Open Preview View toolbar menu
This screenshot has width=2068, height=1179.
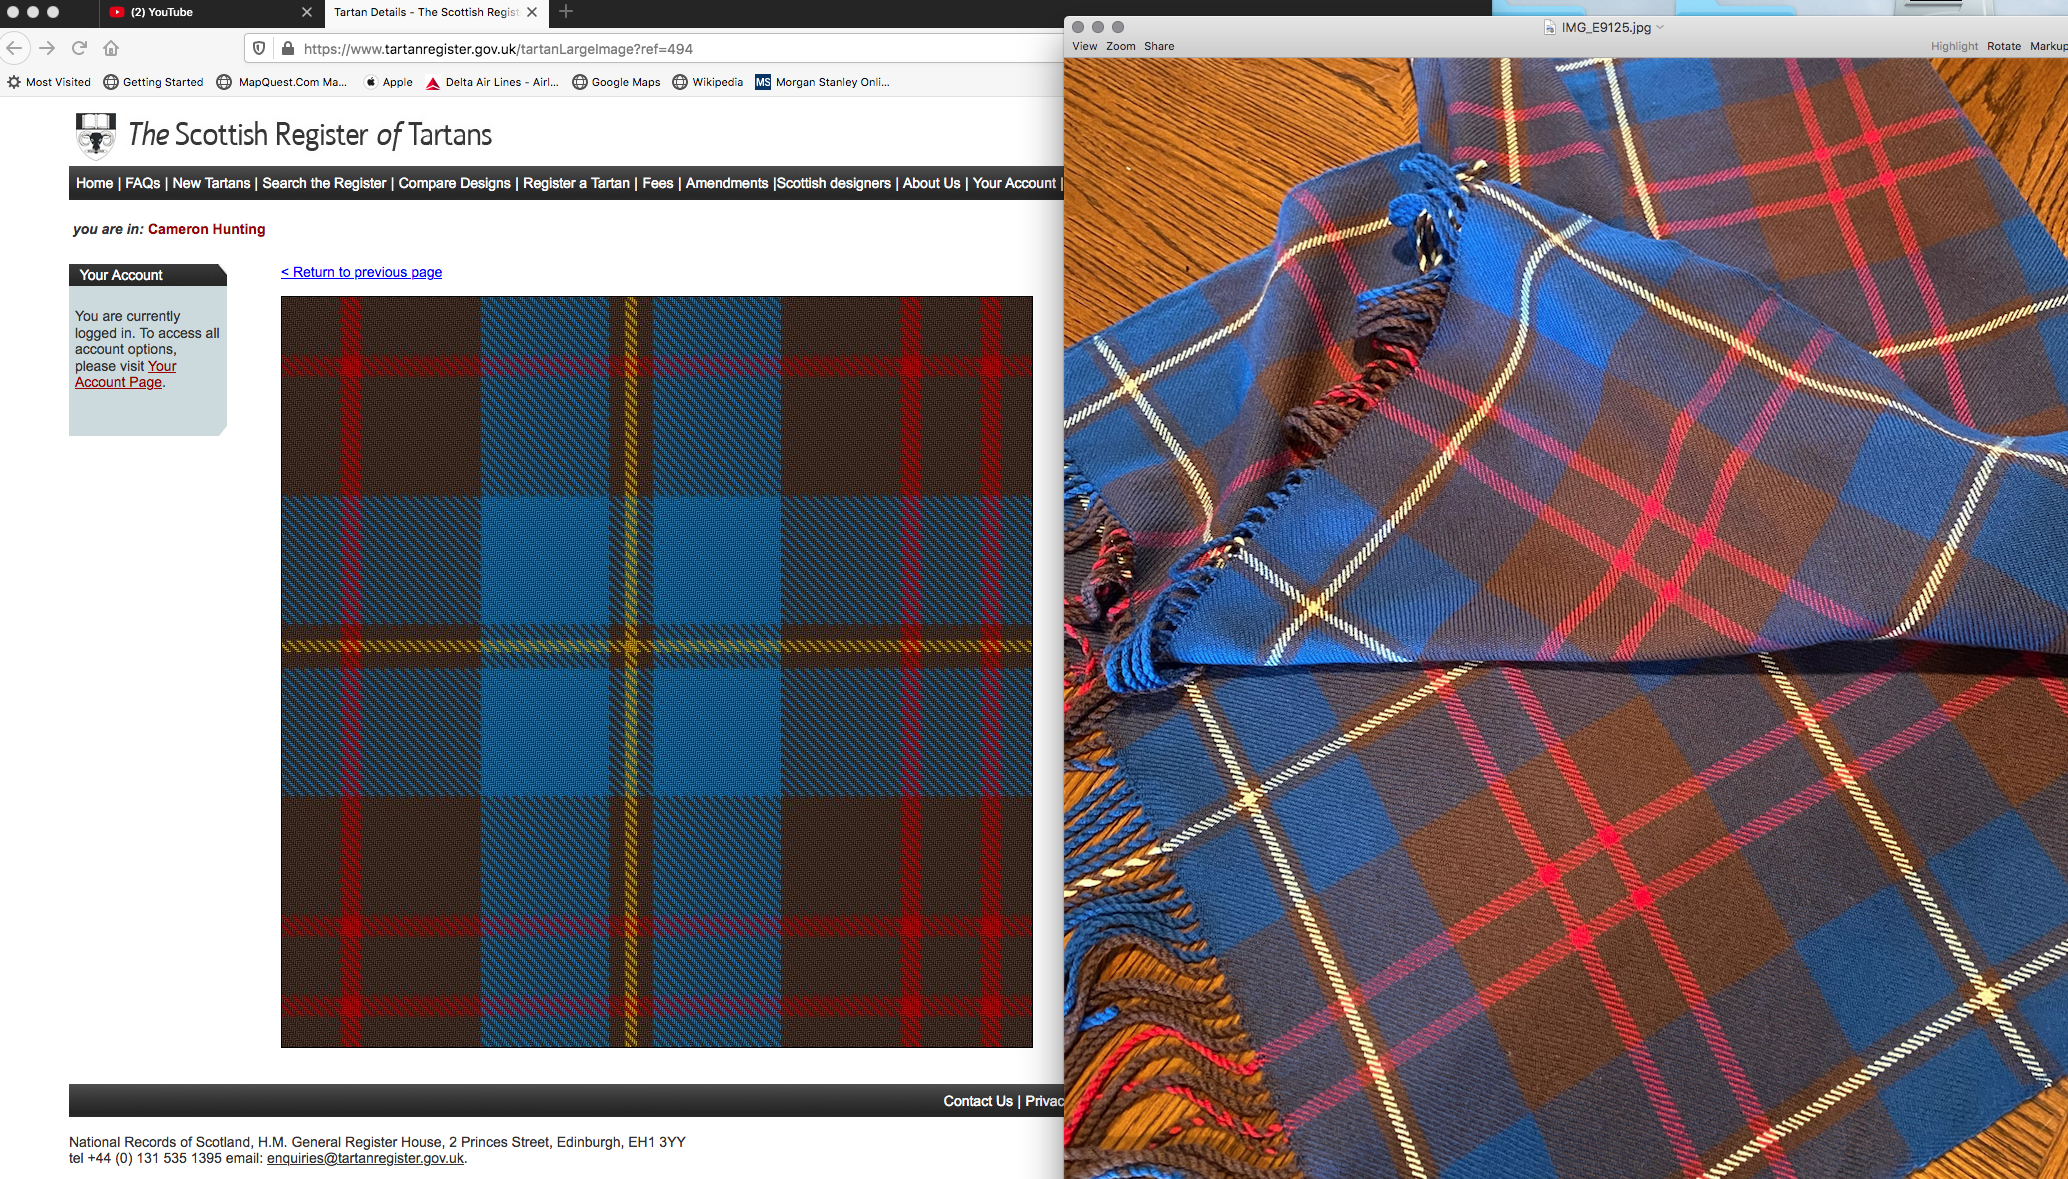pos(1084,46)
